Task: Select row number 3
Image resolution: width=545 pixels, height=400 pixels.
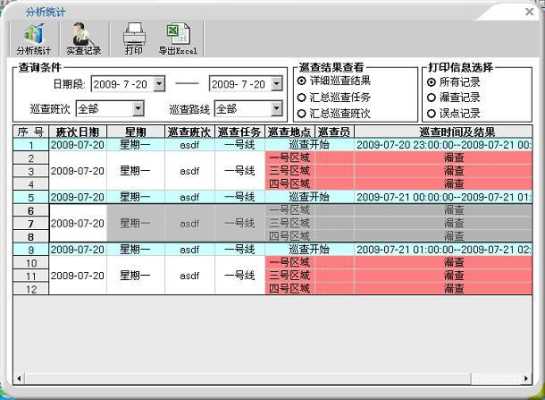Action: pos(31,171)
